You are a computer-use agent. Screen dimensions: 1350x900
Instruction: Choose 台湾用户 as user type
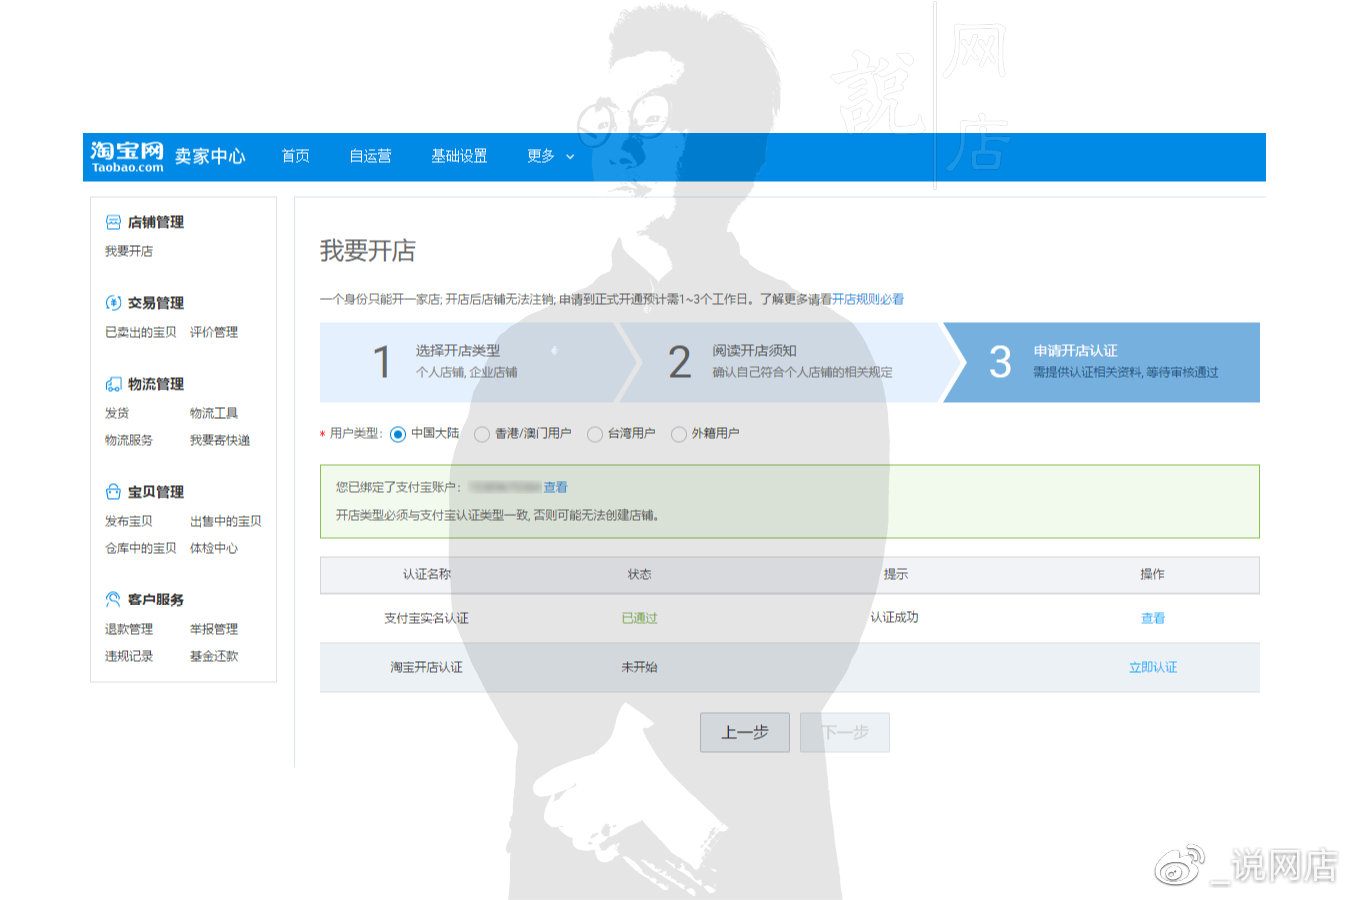pyautogui.click(x=594, y=433)
